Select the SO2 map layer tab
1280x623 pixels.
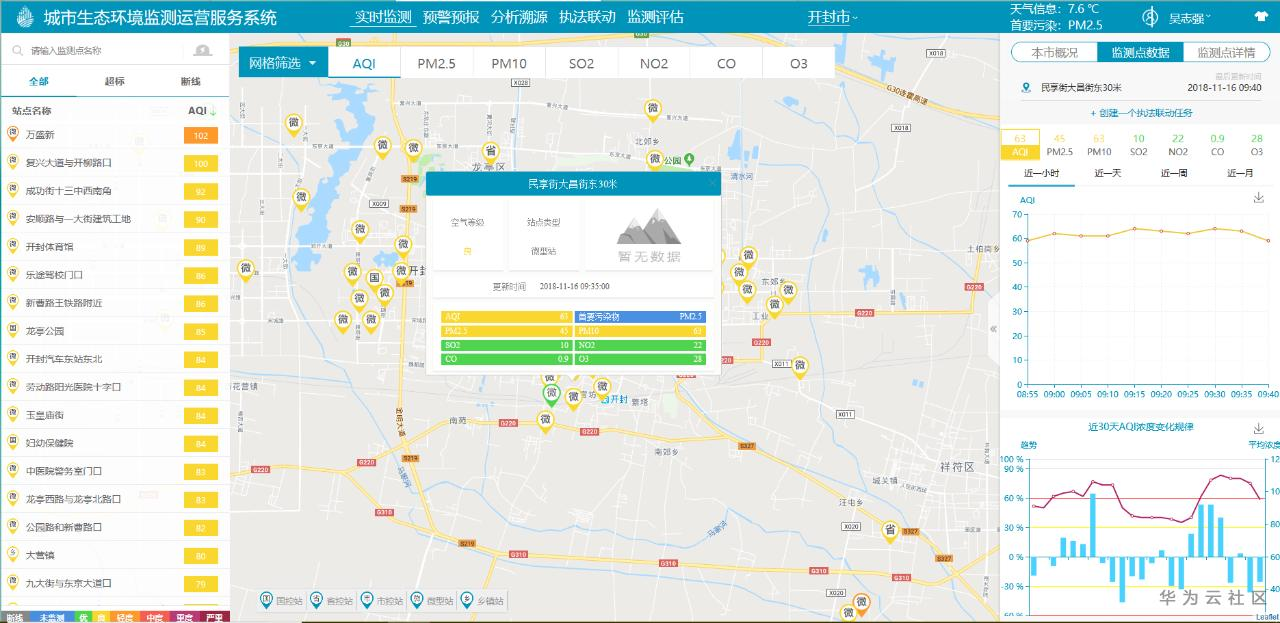pyautogui.click(x=582, y=63)
